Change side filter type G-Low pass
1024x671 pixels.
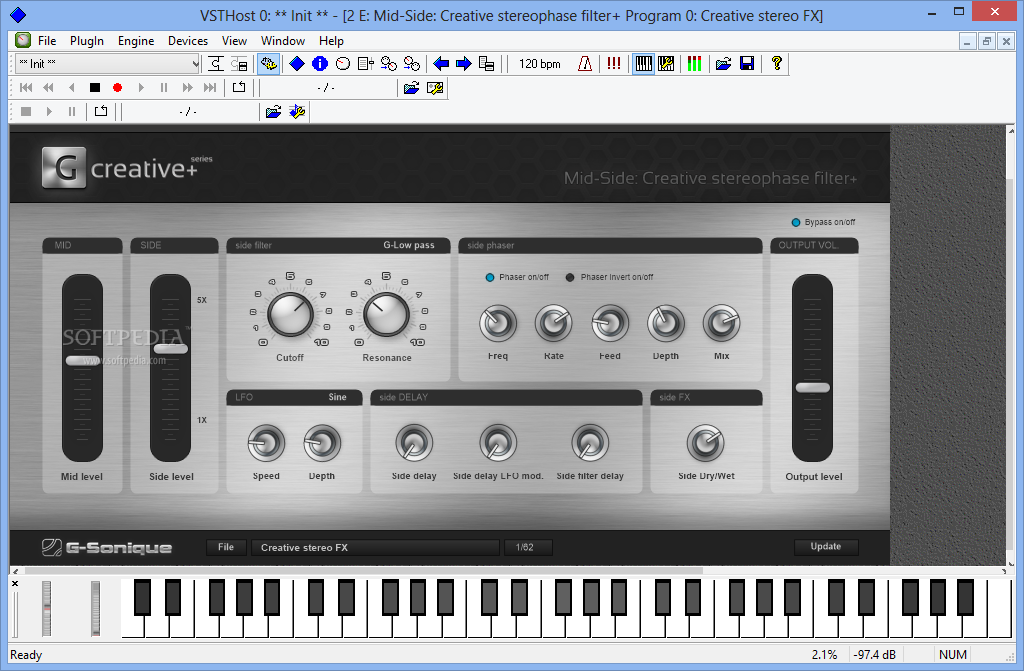(x=409, y=245)
